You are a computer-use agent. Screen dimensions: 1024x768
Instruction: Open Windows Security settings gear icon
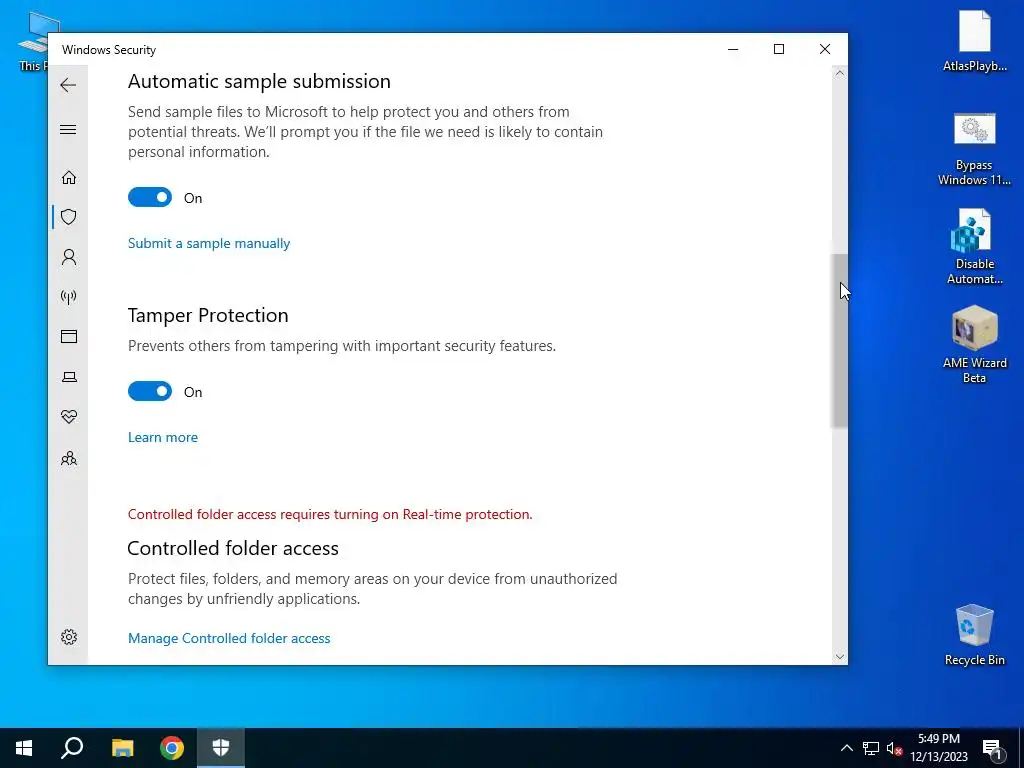point(69,637)
